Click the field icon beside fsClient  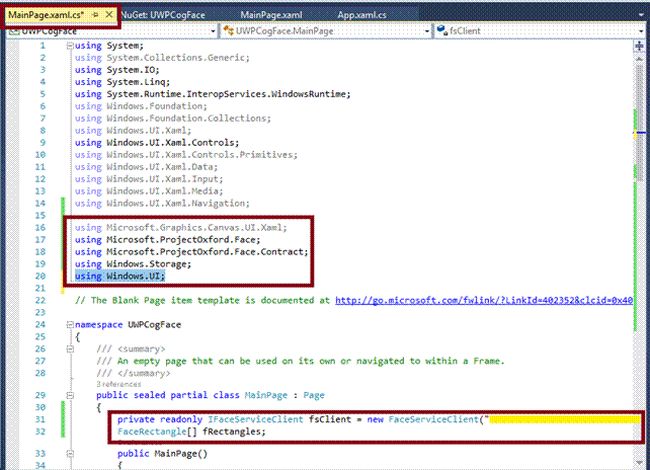coord(442,31)
